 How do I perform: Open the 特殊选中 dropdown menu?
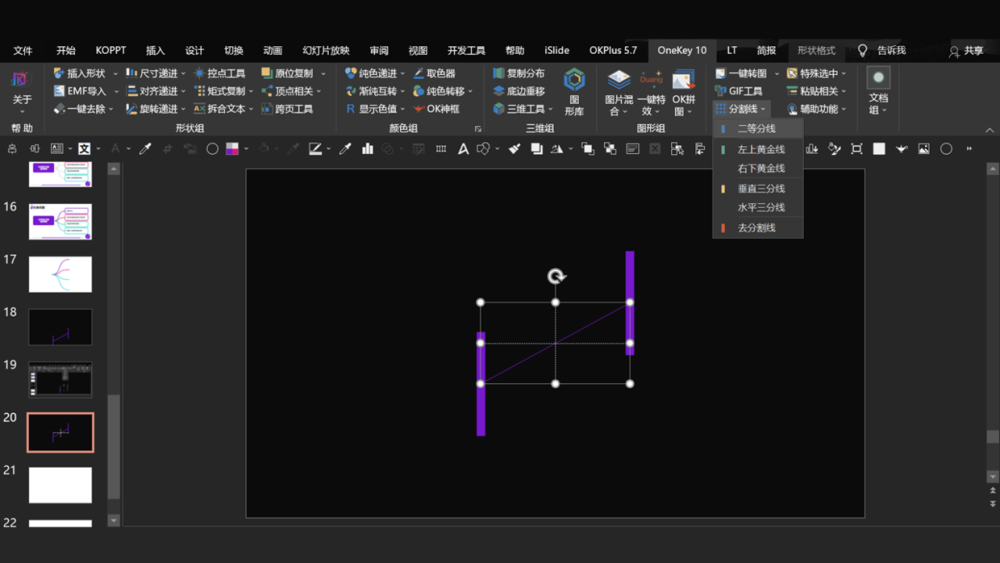[844, 74]
